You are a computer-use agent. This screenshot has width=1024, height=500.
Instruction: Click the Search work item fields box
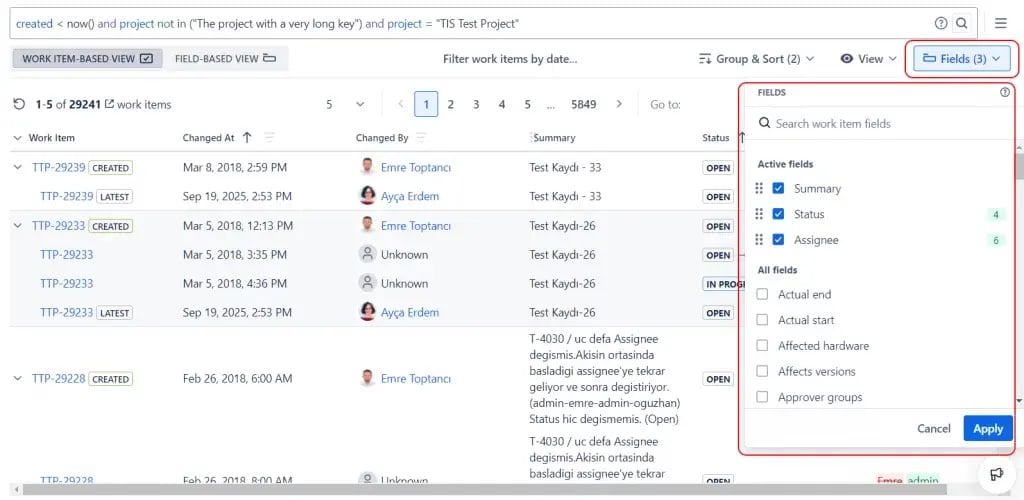point(880,123)
